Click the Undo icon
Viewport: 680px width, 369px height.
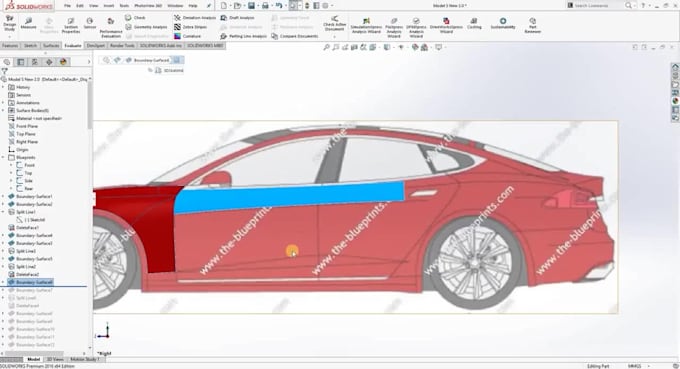click(x=279, y=6)
